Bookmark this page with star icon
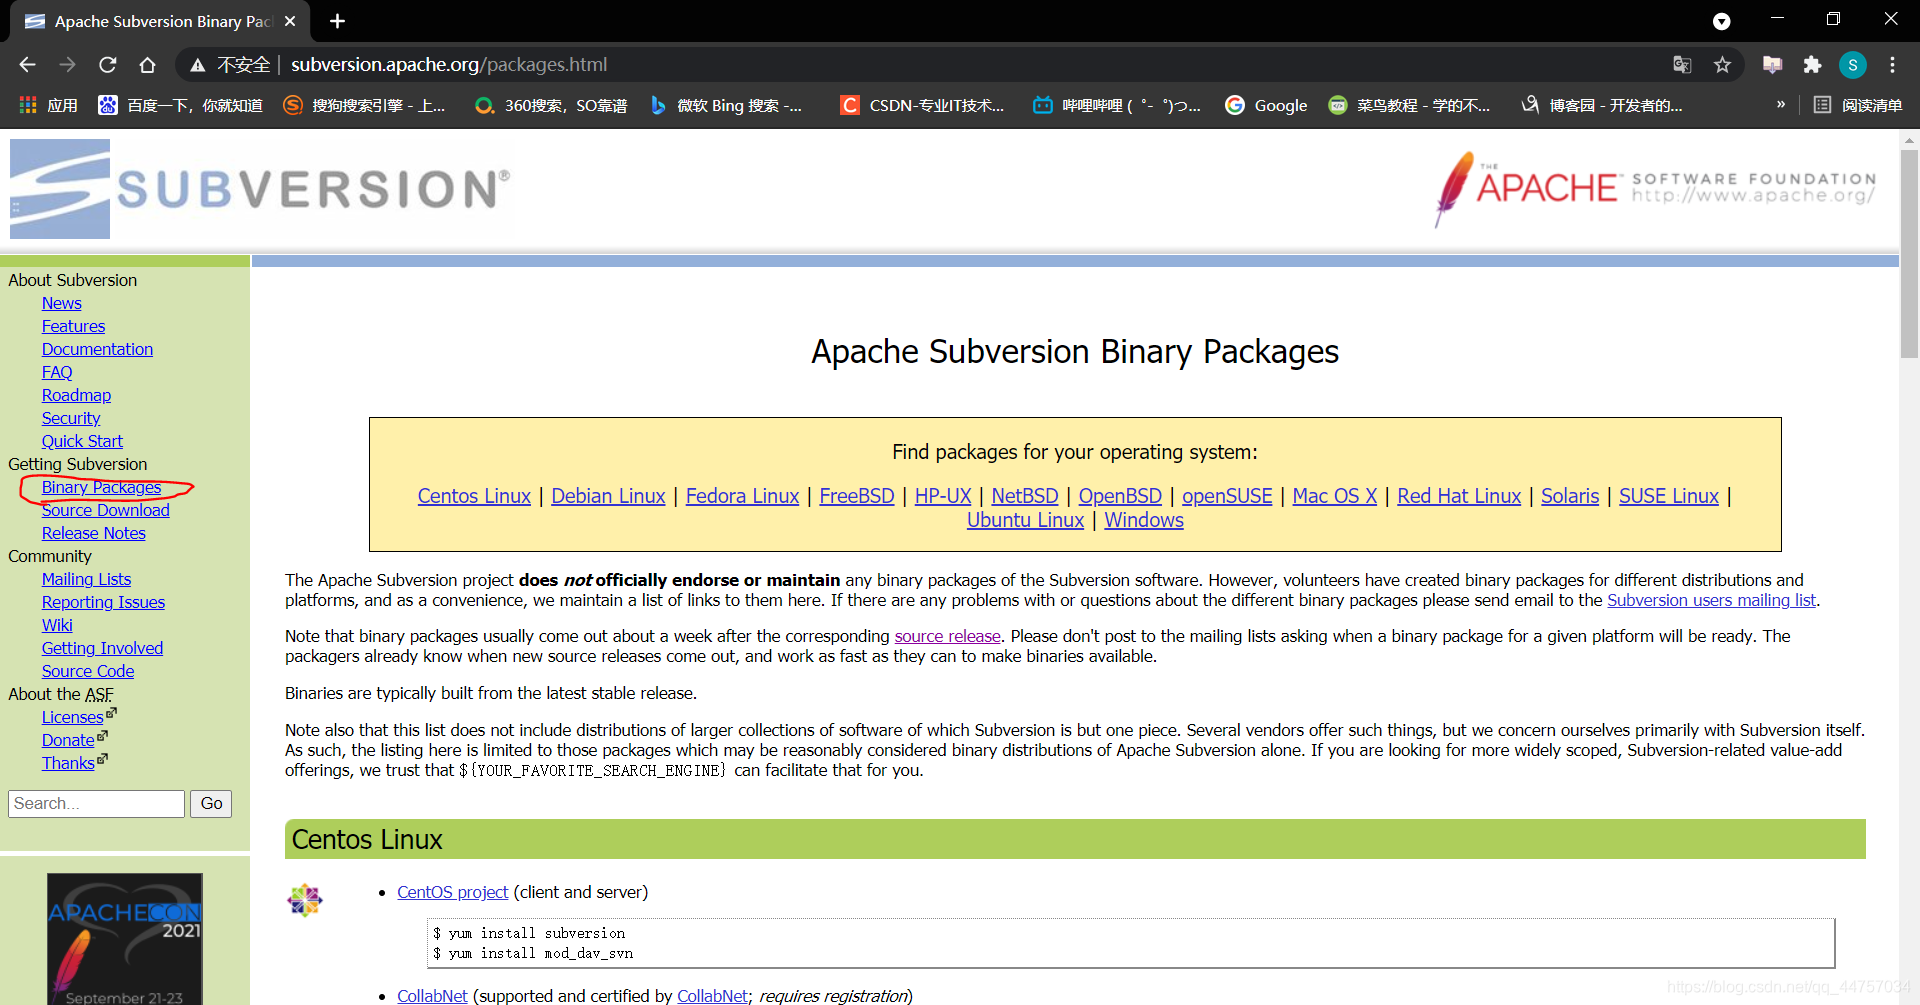This screenshot has height=1005, width=1920. tap(1722, 65)
